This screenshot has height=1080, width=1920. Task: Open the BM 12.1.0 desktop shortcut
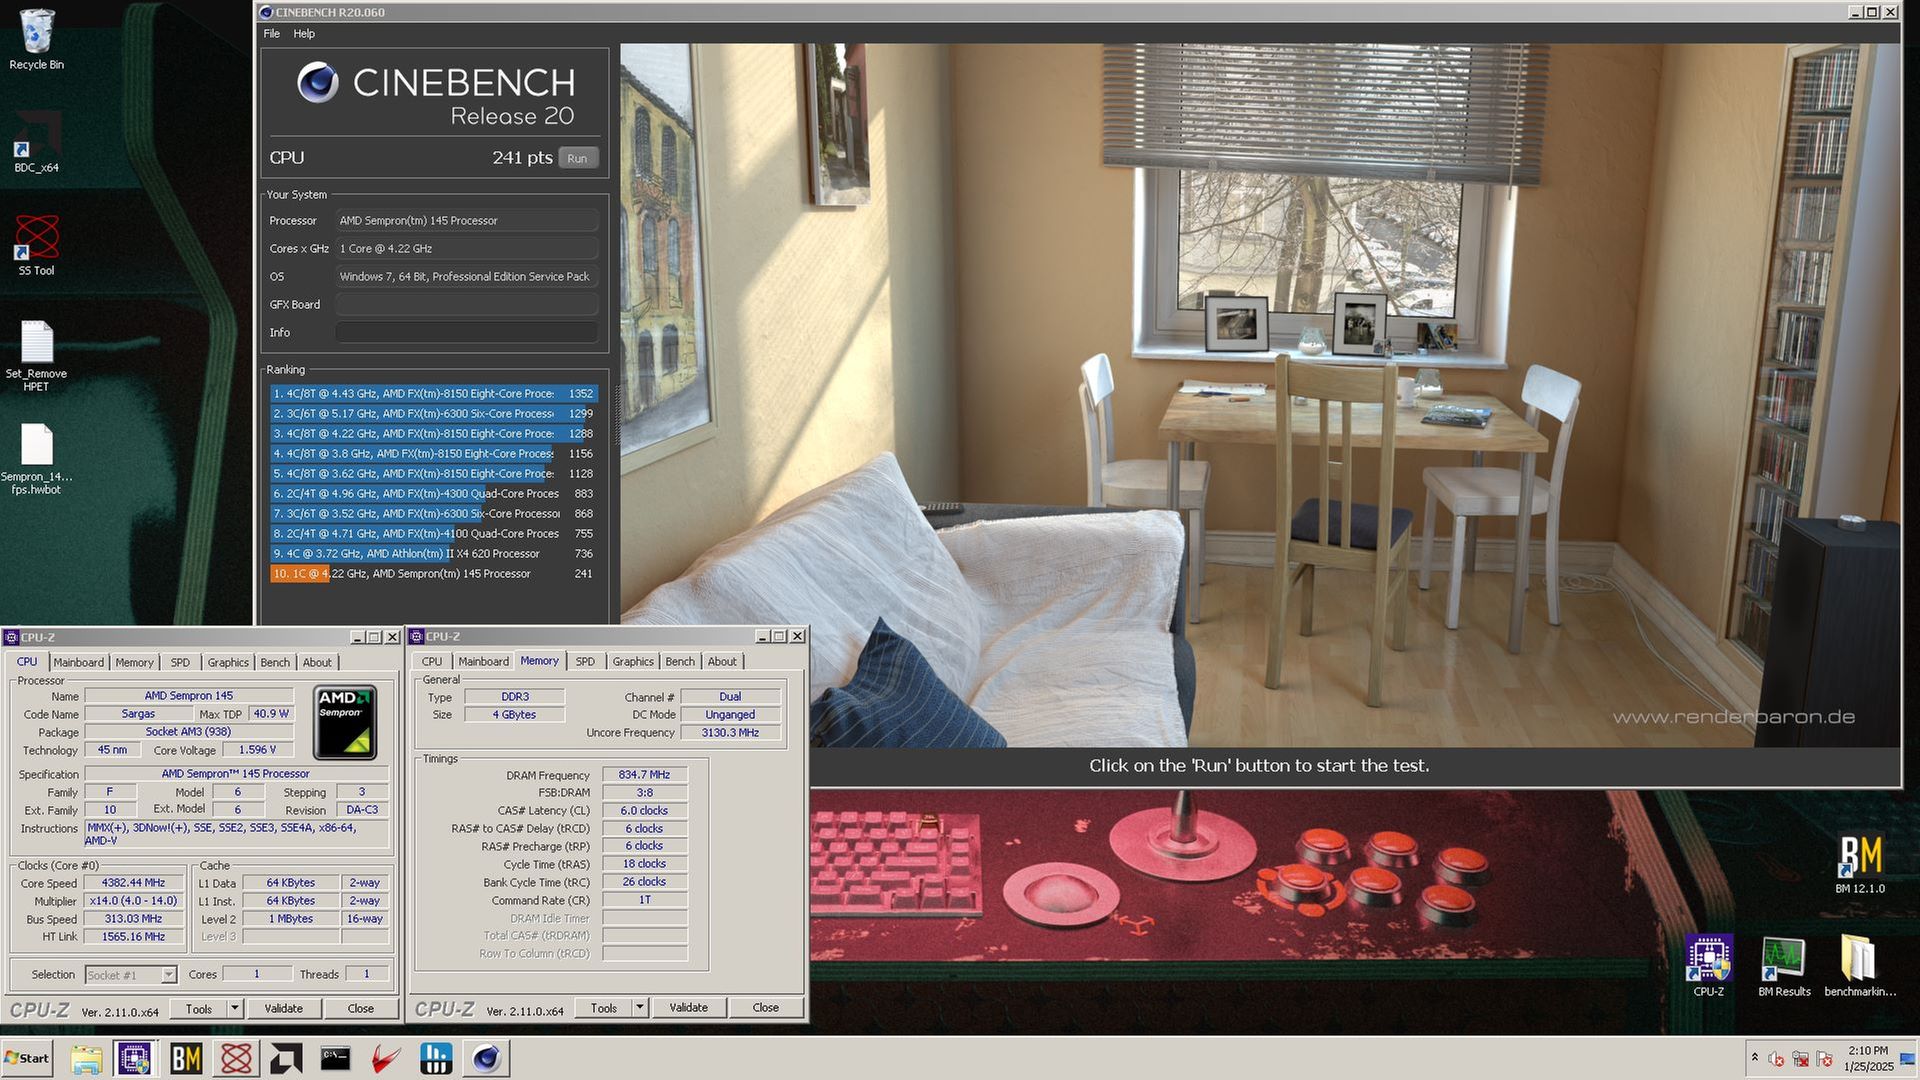point(1859,864)
